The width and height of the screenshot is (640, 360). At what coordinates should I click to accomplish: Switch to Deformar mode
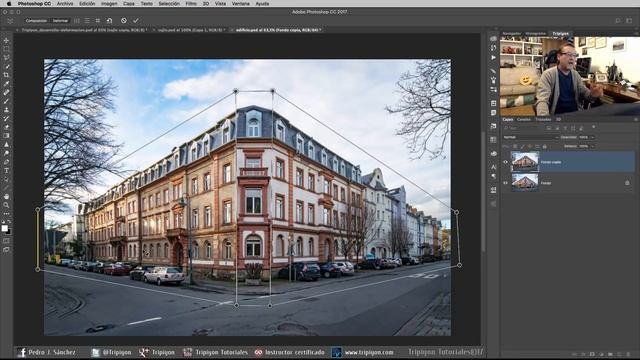click(60, 20)
